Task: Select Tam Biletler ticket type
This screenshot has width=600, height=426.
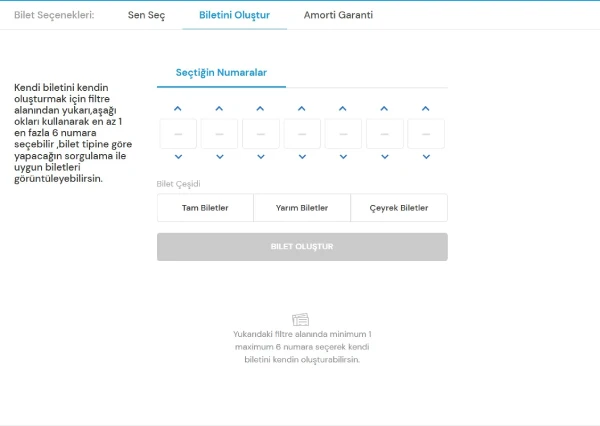Action: click(205, 208)
